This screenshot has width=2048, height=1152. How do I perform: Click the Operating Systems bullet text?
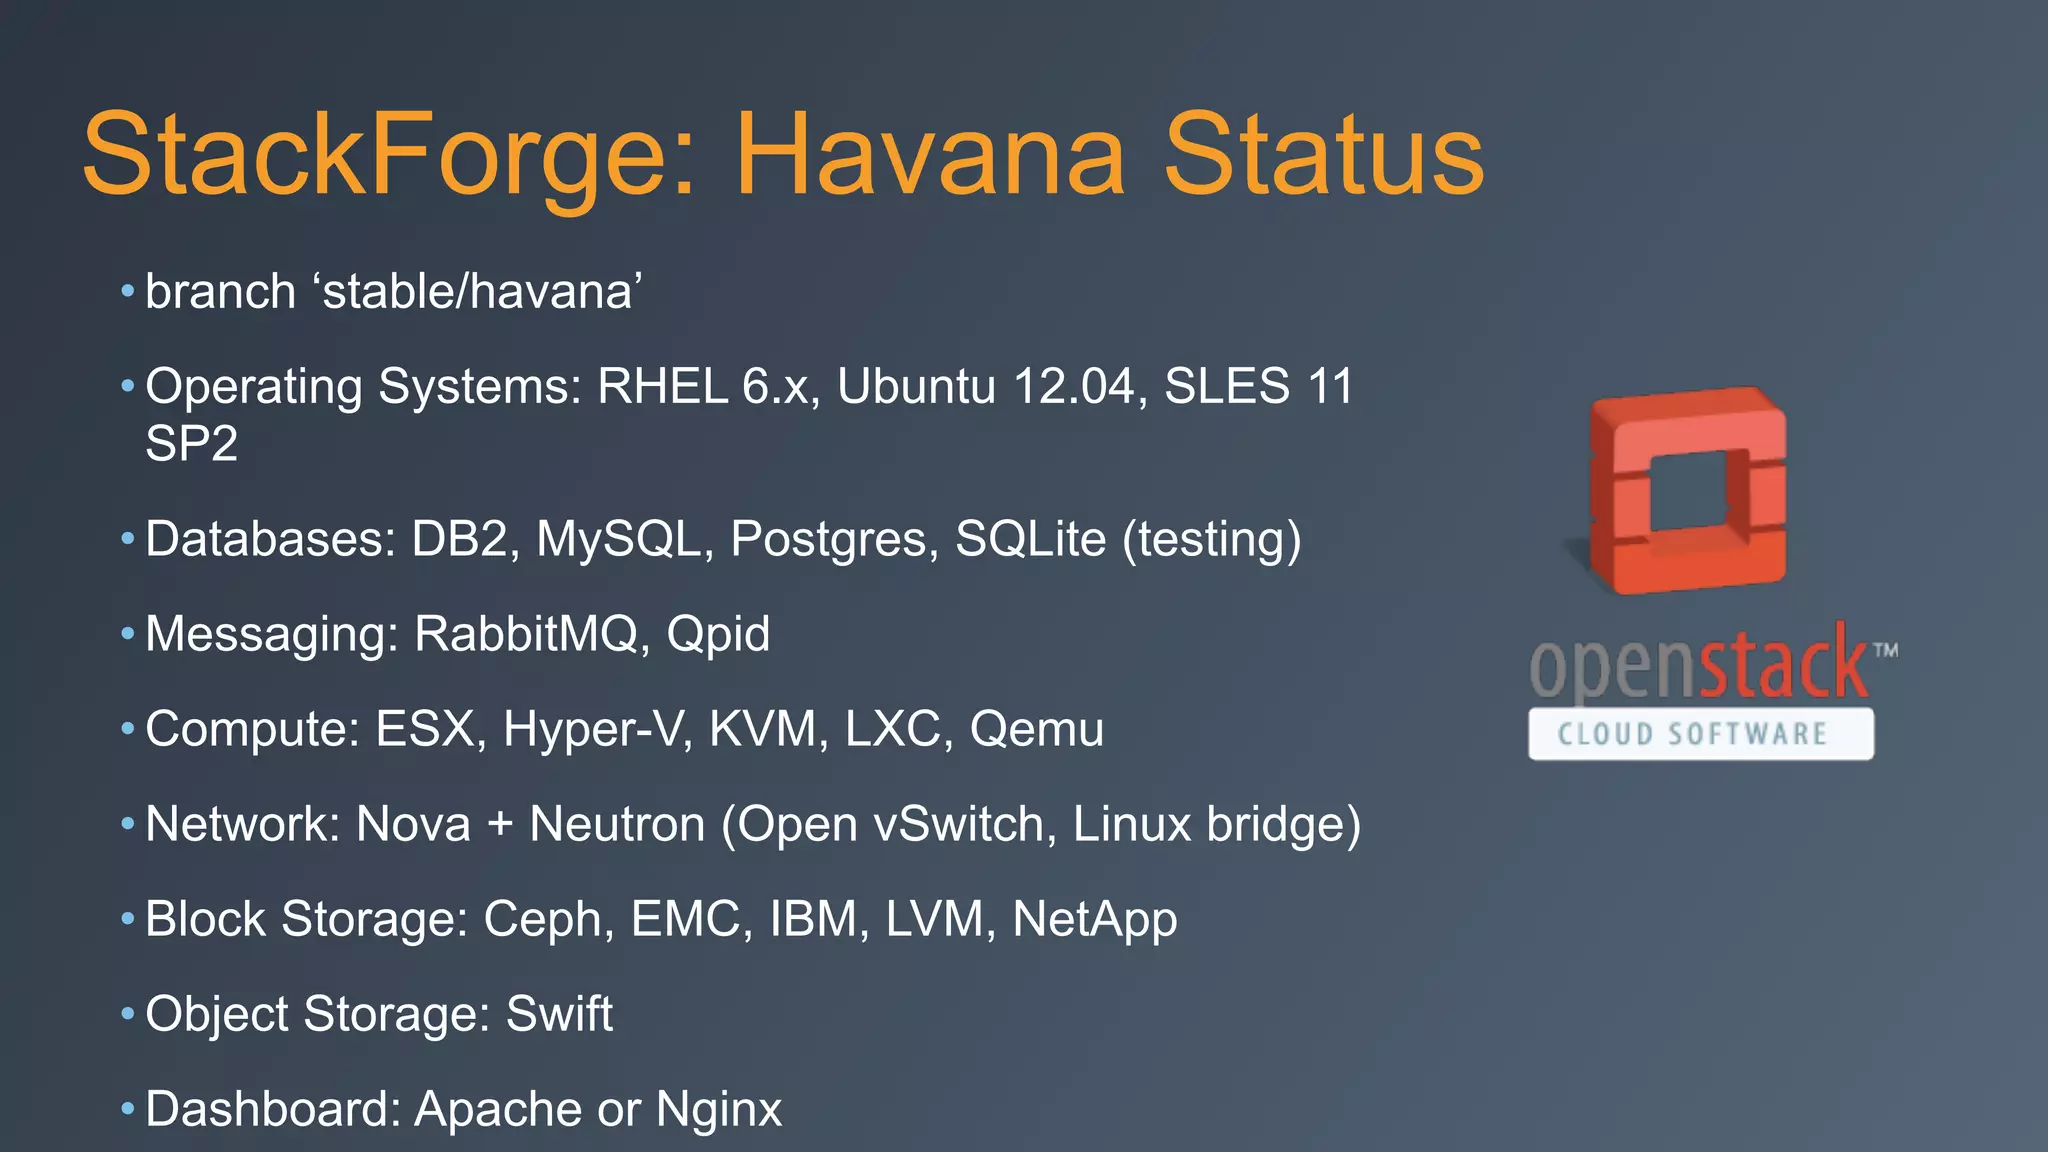749,414
